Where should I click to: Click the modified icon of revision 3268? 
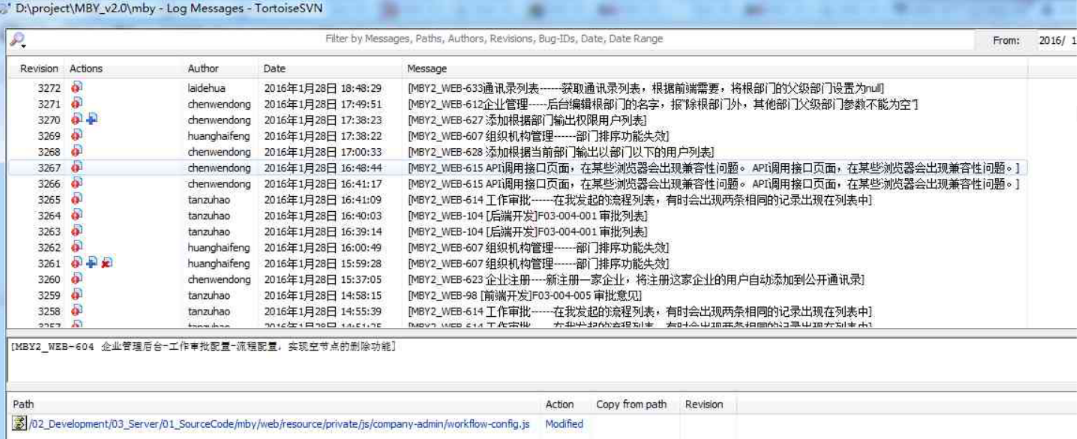pos(77,151)
